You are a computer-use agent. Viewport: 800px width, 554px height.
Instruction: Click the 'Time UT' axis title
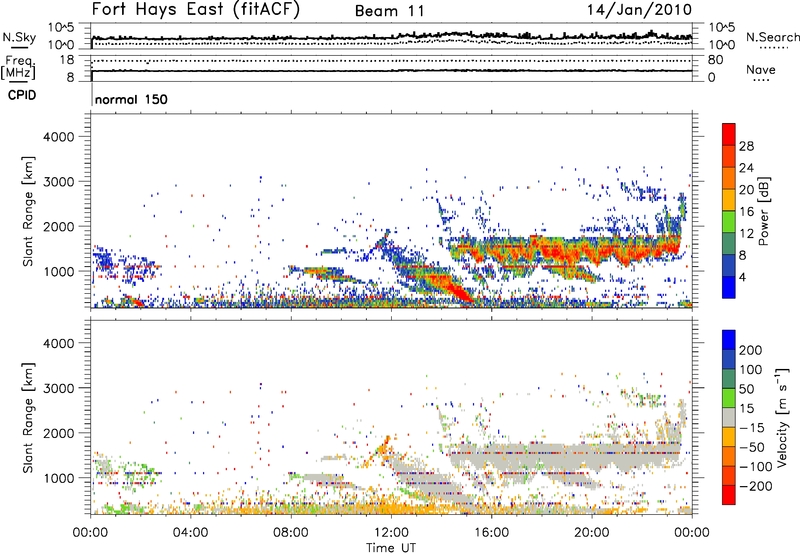pyautogui.click(x=391, y=547)
